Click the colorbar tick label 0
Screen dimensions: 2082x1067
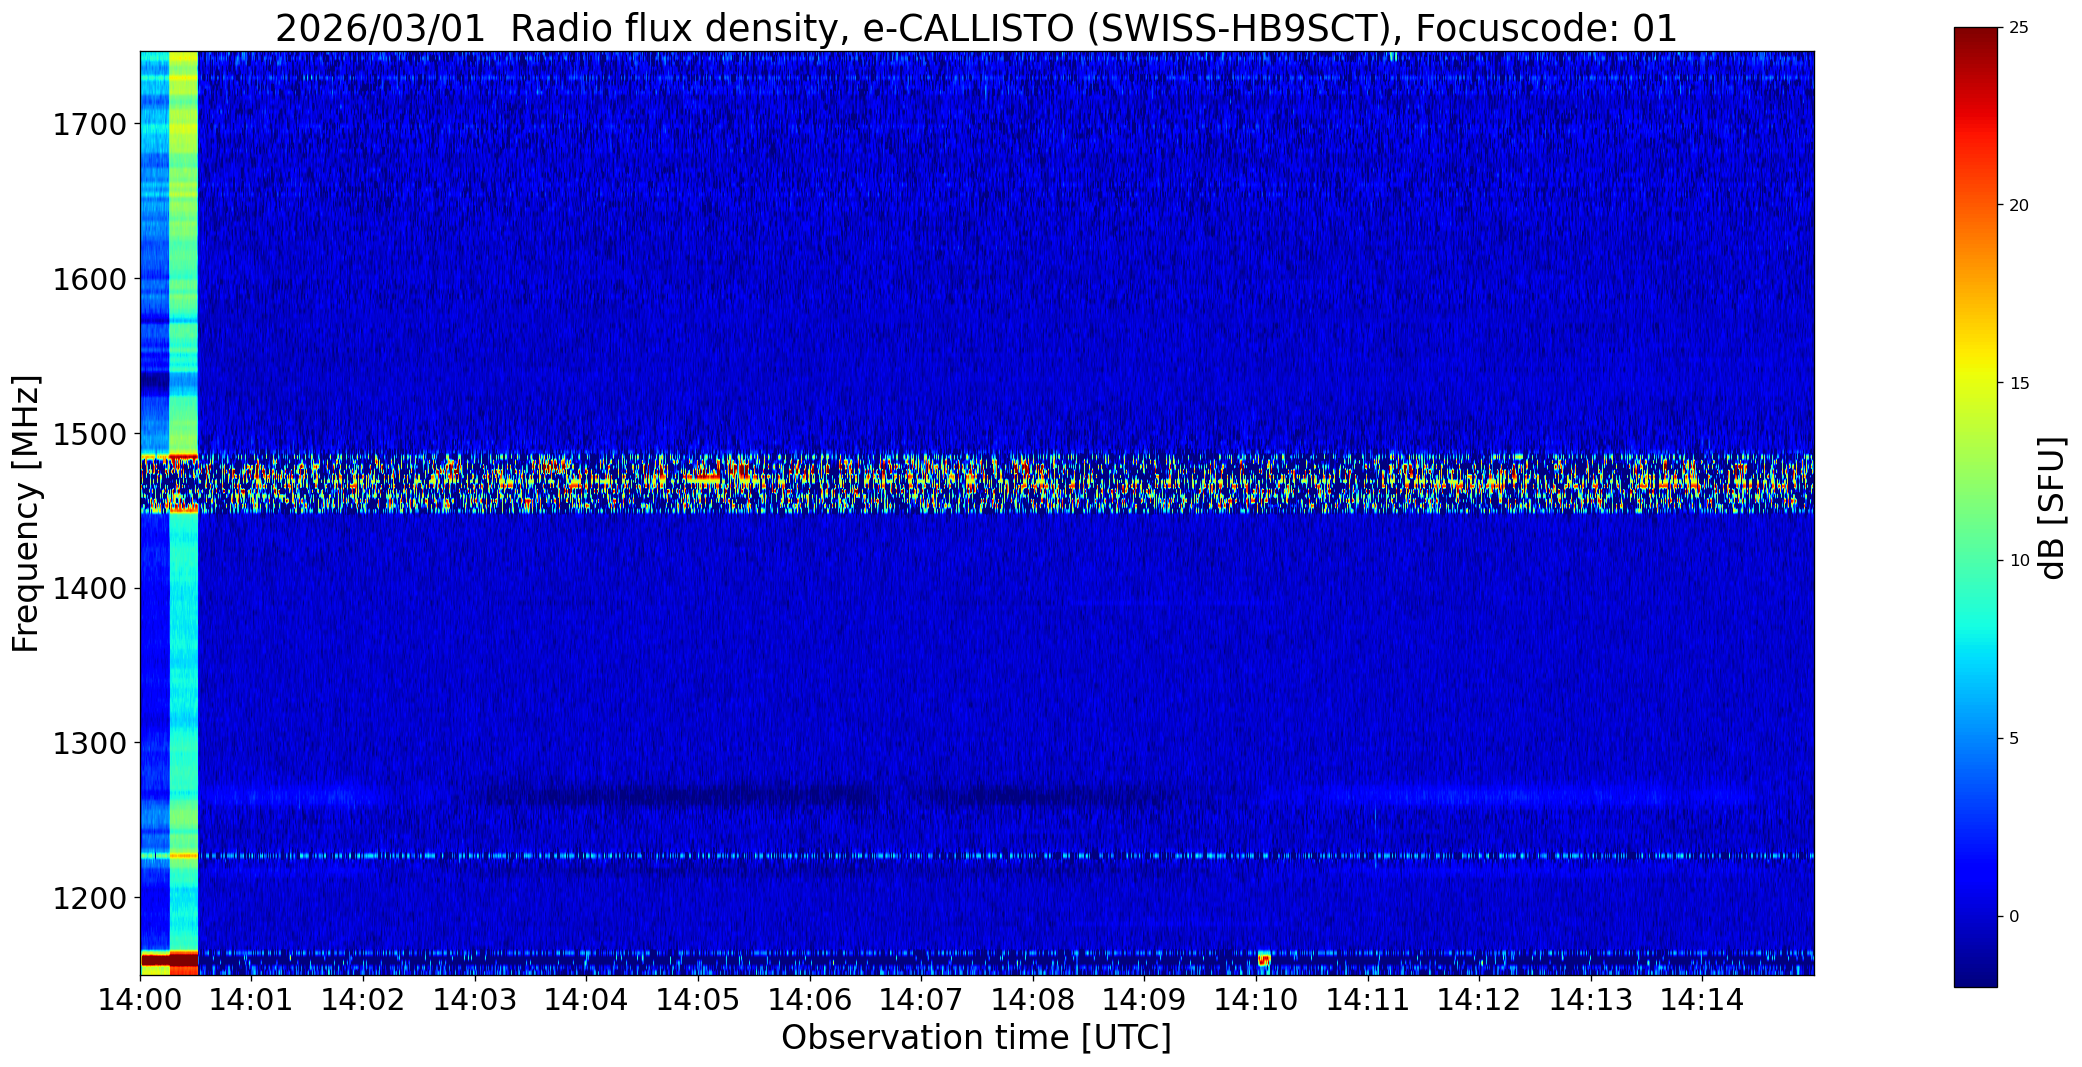point(2014,917)
